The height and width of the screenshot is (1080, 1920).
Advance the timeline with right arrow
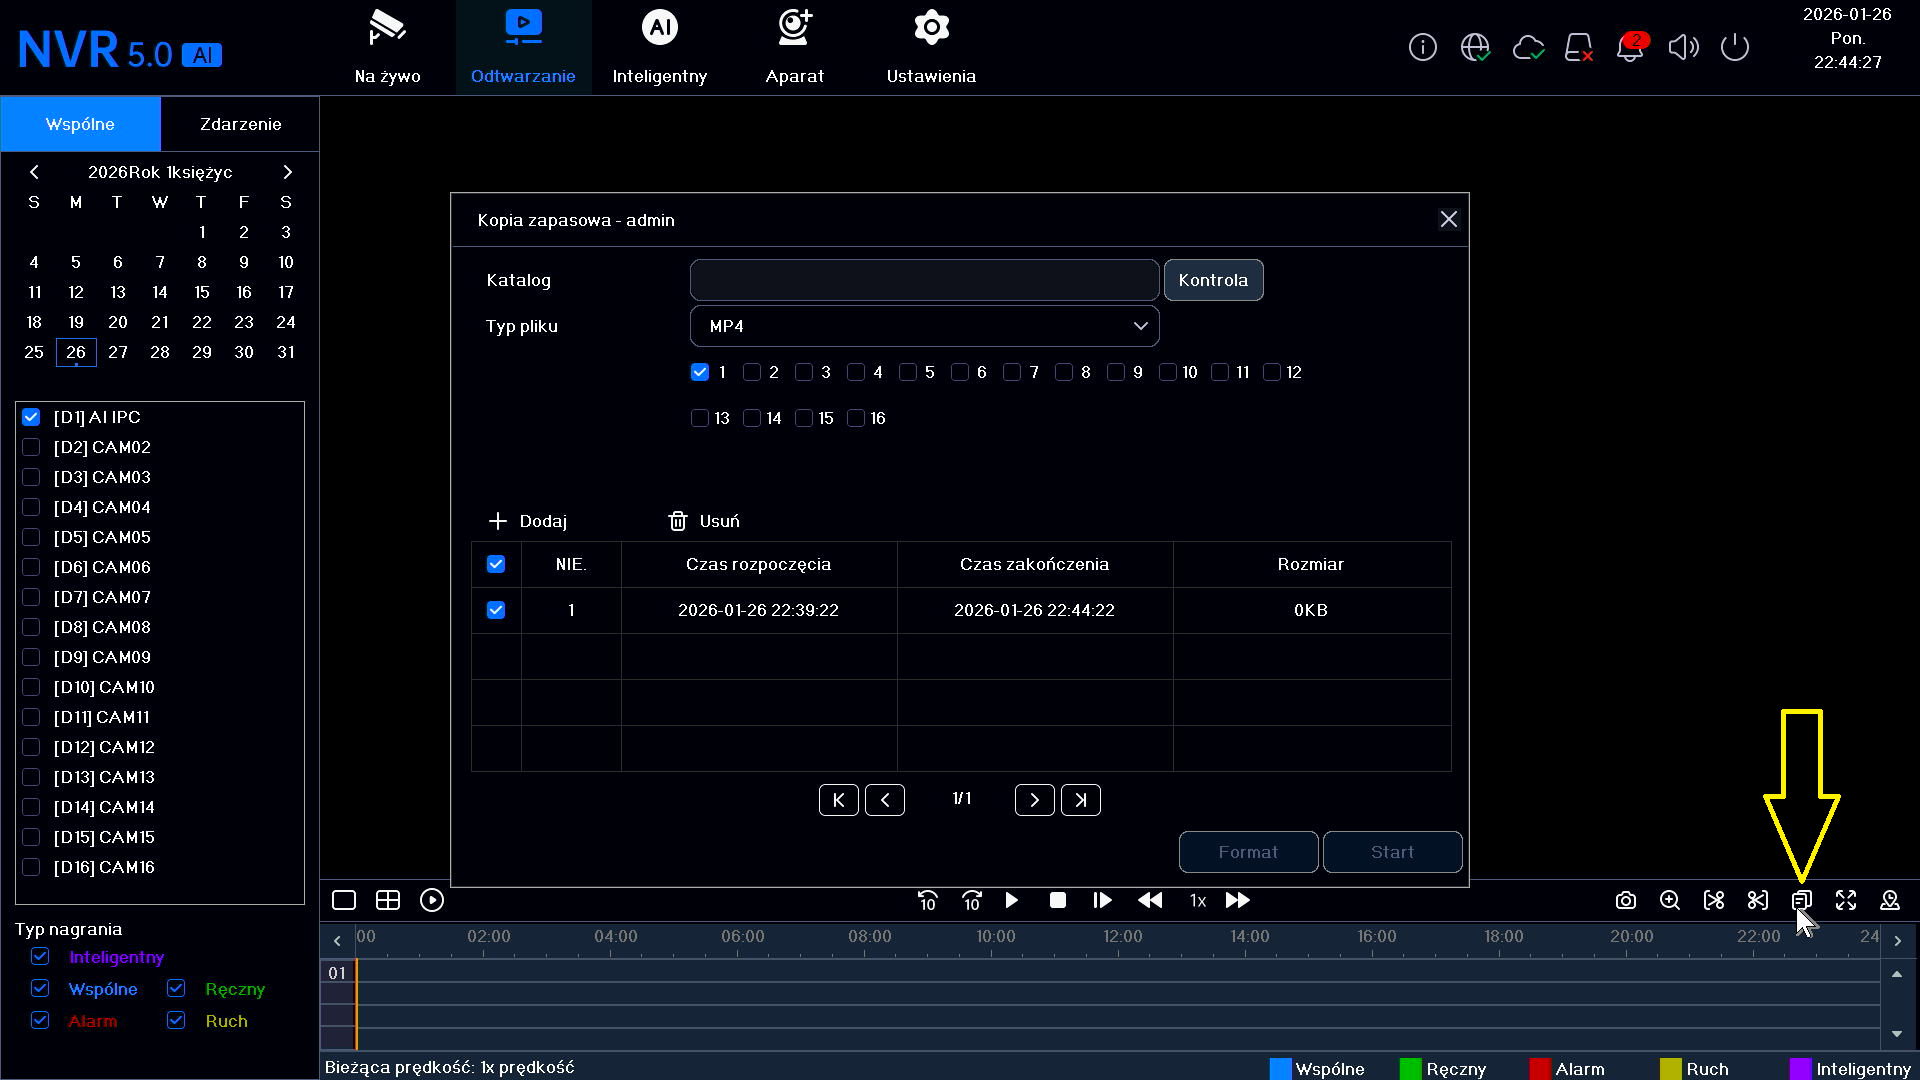1897,940
